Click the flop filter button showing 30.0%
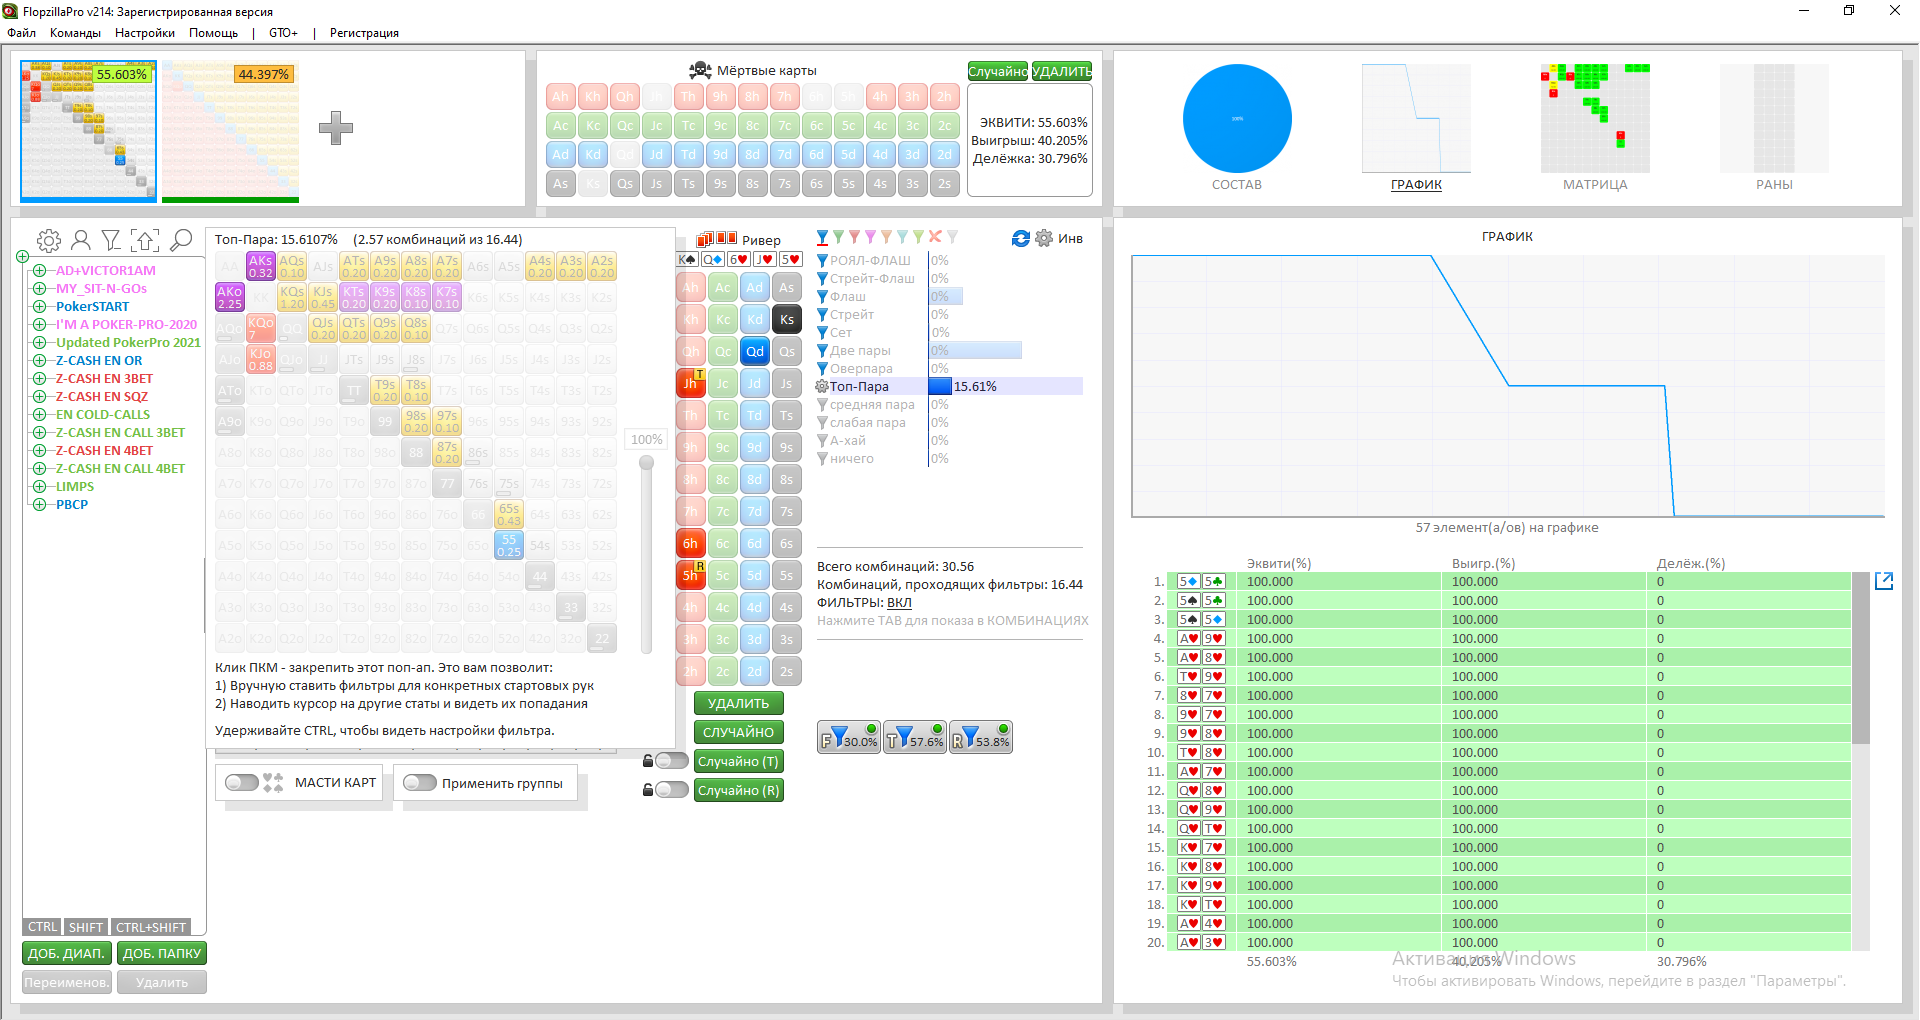Screen dimensions: 1920x1020 pos(849,738)
